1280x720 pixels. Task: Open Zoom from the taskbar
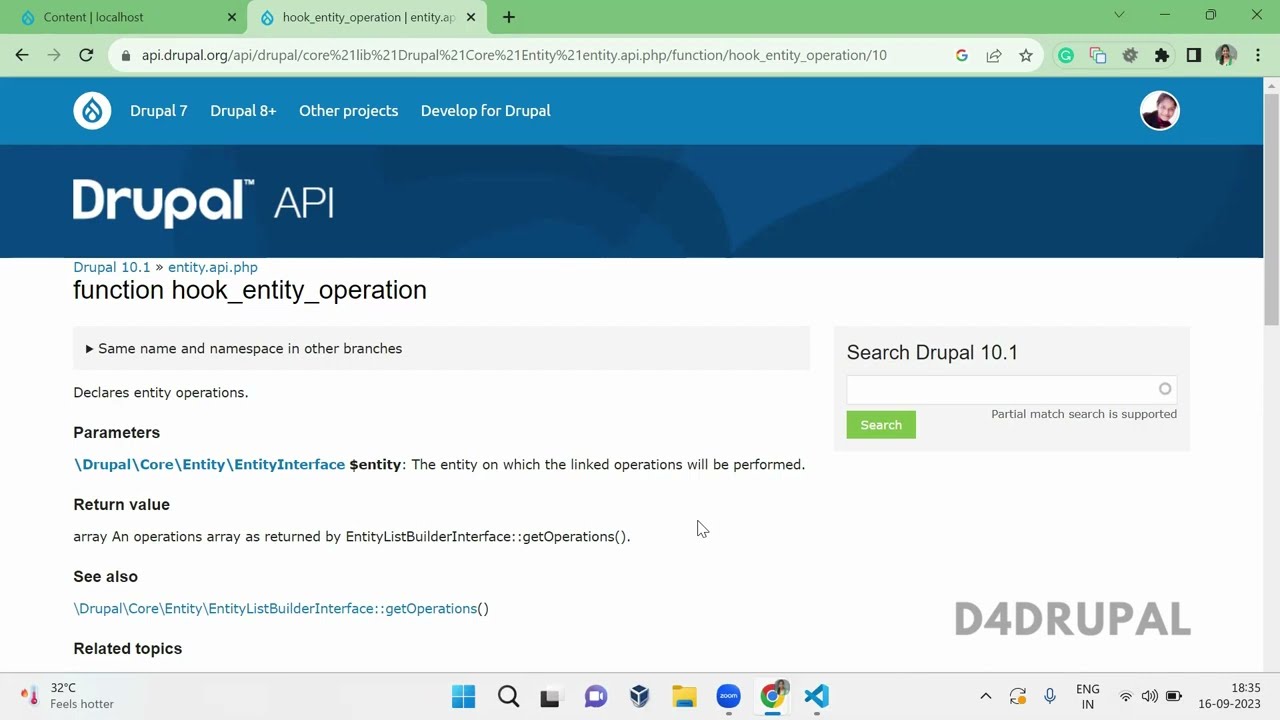click(x=728, y=696)
